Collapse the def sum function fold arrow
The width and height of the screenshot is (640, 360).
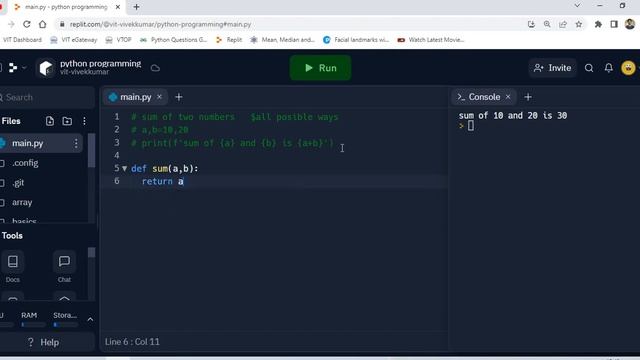pos(124,168)
